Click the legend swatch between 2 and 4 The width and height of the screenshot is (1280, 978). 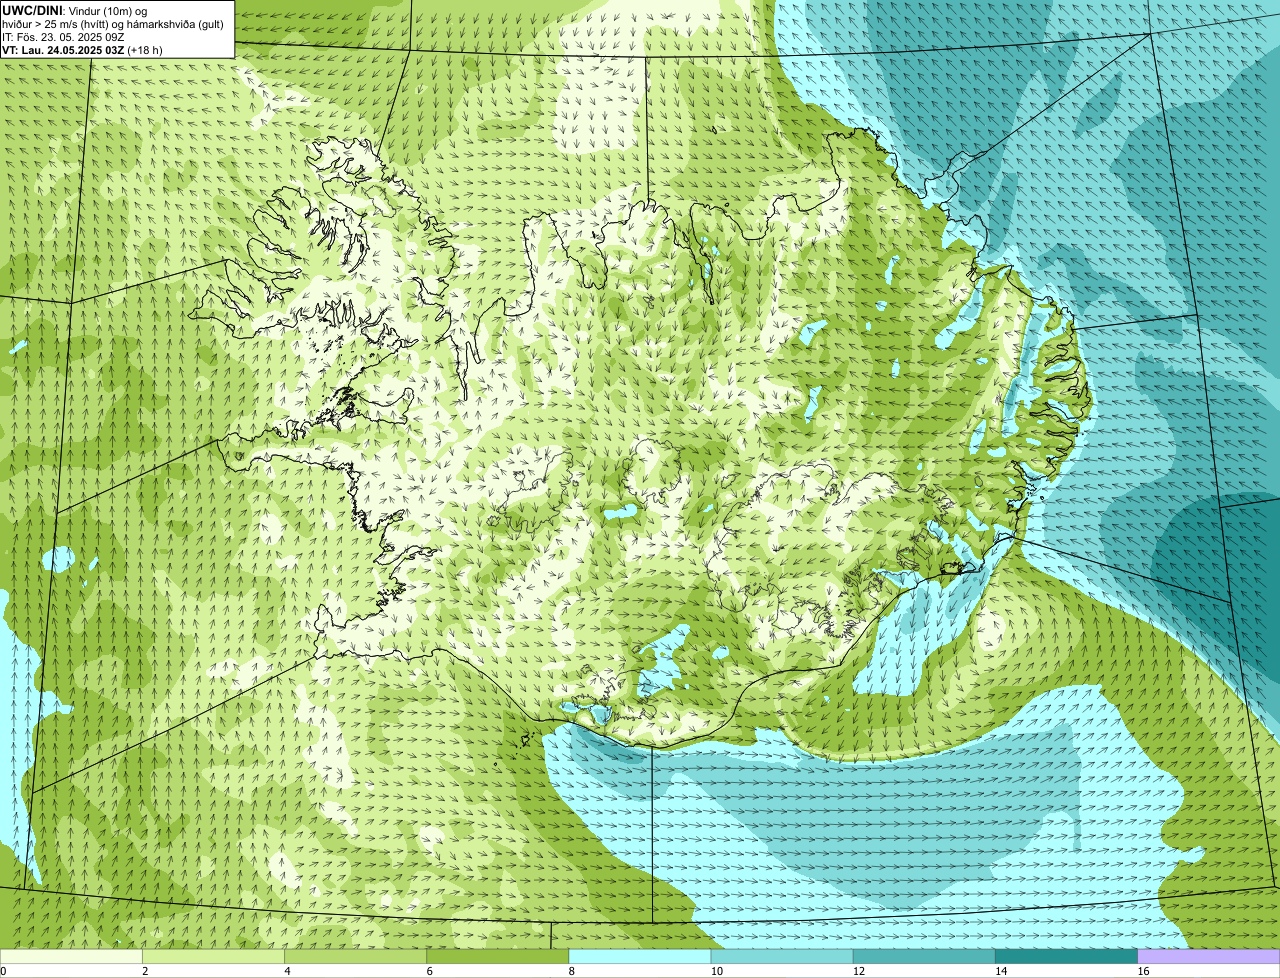pos(213,956)
